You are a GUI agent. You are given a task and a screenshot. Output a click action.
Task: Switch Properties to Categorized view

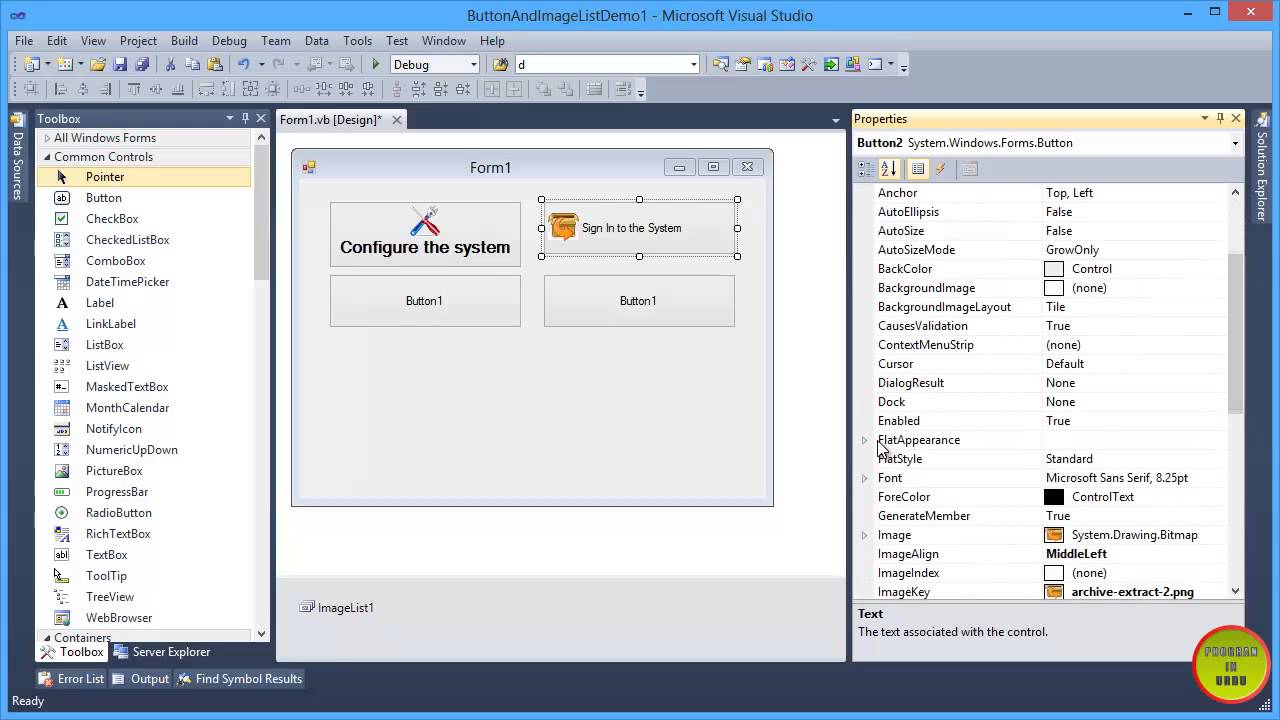pyautogui.click(x=866, y=169)
